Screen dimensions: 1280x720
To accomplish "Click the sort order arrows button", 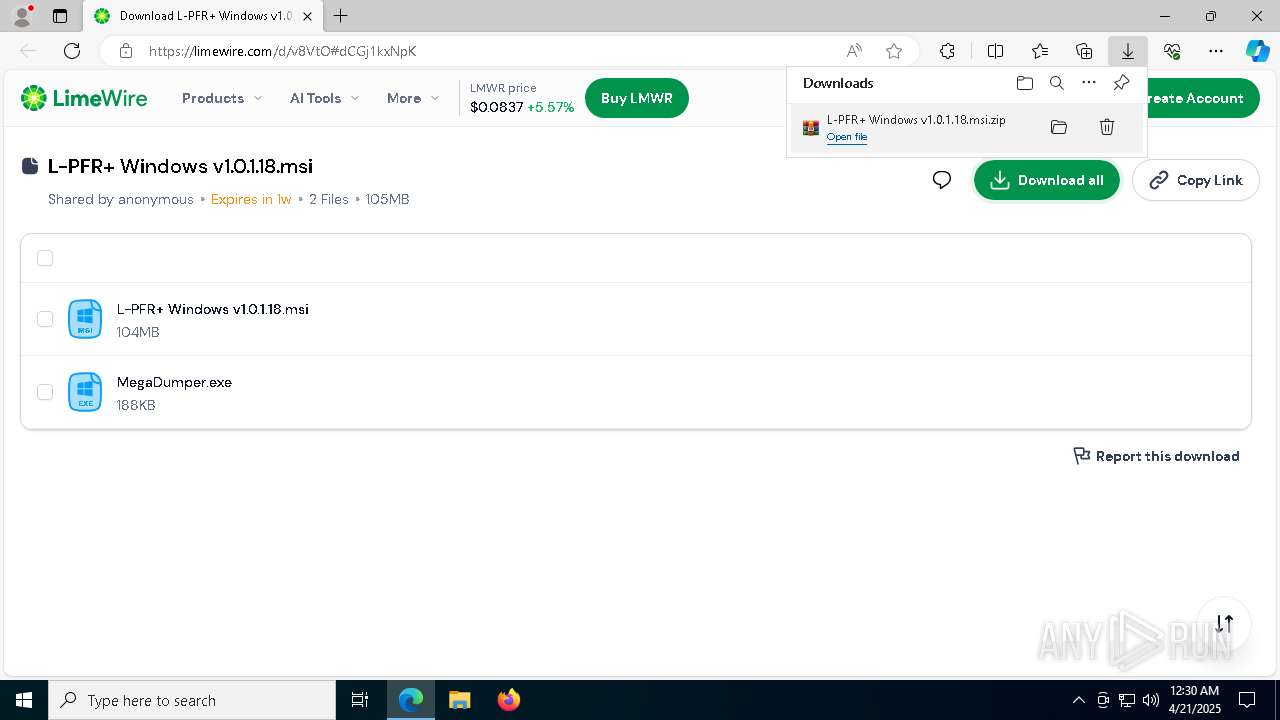I will point(1224,623).
